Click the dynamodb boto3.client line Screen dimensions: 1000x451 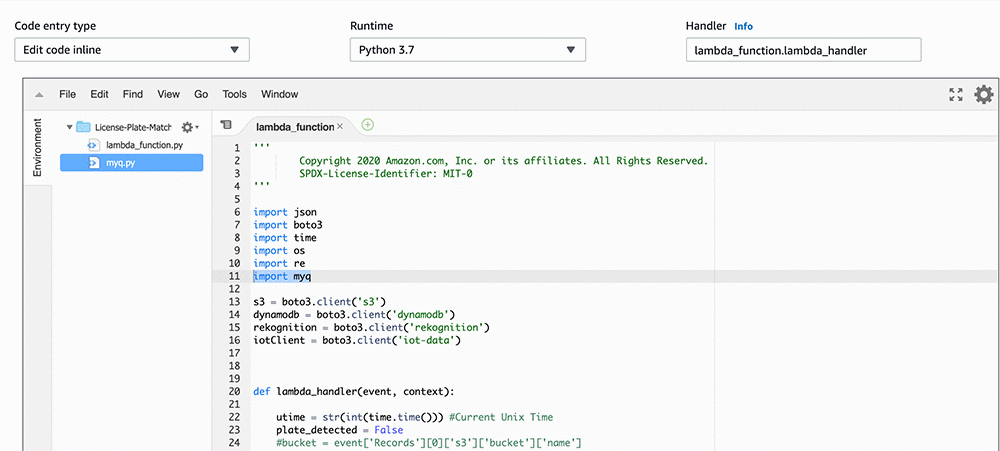tap(354, 314)
